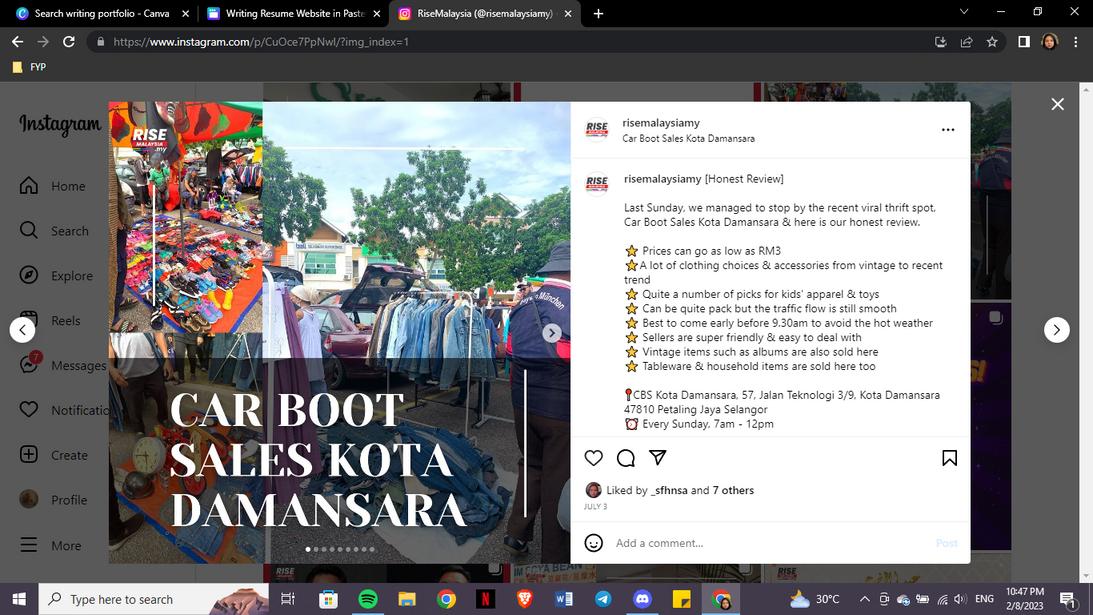Click the carousel's first pagination dot
1093x615 pixels.
pyautogui.click(x=308, y=549)
